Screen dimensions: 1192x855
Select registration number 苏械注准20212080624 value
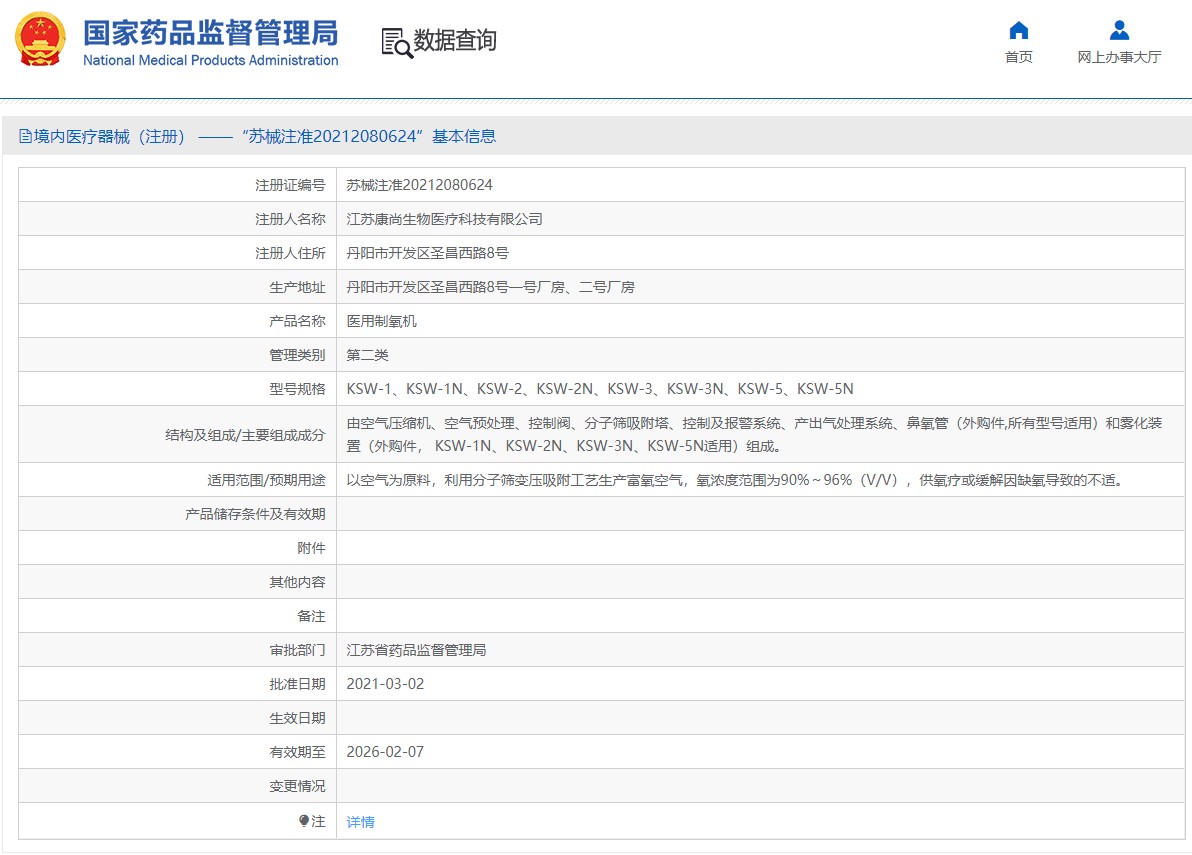[420, 185]
